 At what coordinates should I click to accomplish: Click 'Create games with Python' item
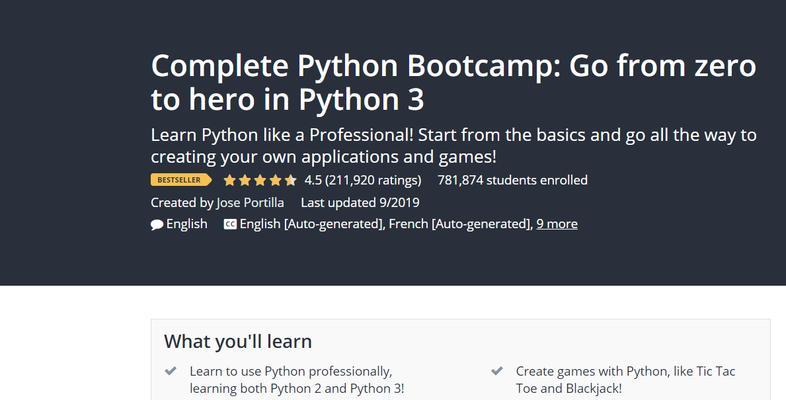pyautogui.click(x=626, y=380)
